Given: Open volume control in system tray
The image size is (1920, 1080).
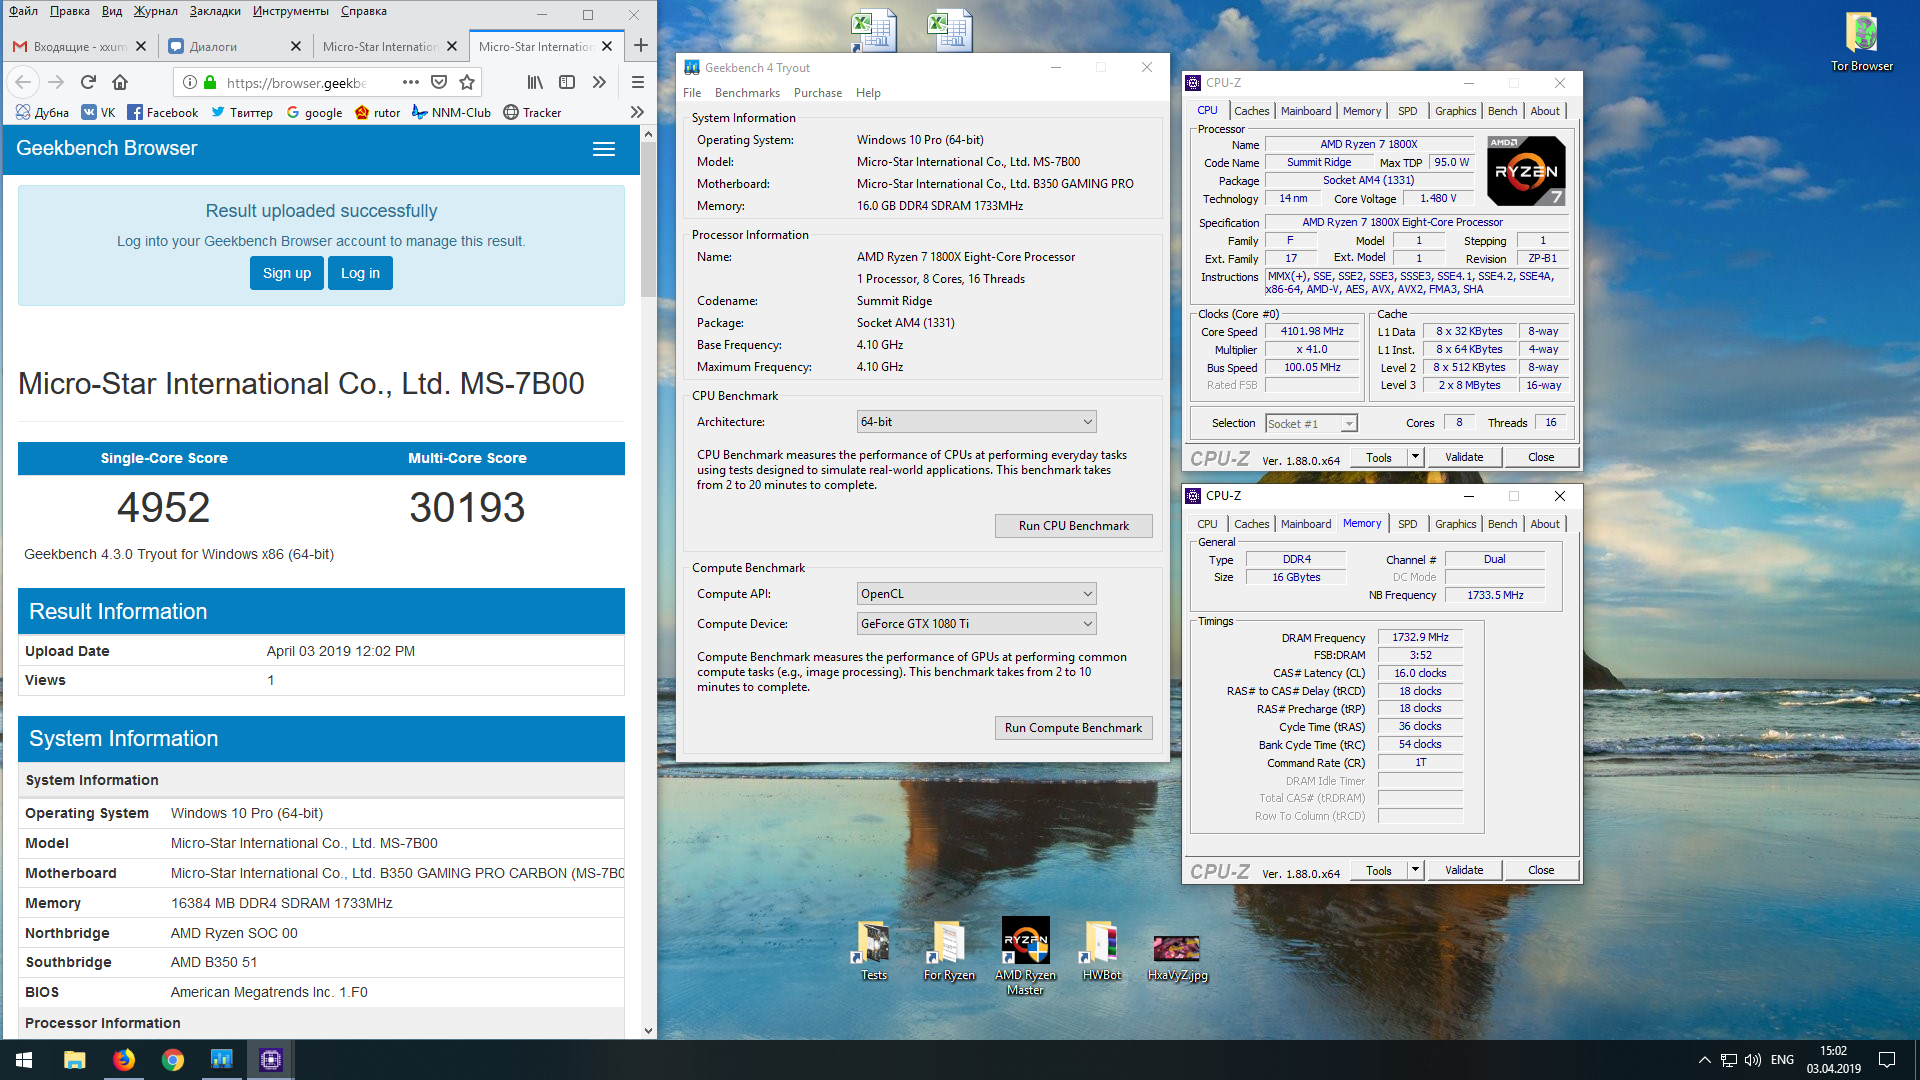Looking at the screenshot, I should [x=1752, y=1060].
